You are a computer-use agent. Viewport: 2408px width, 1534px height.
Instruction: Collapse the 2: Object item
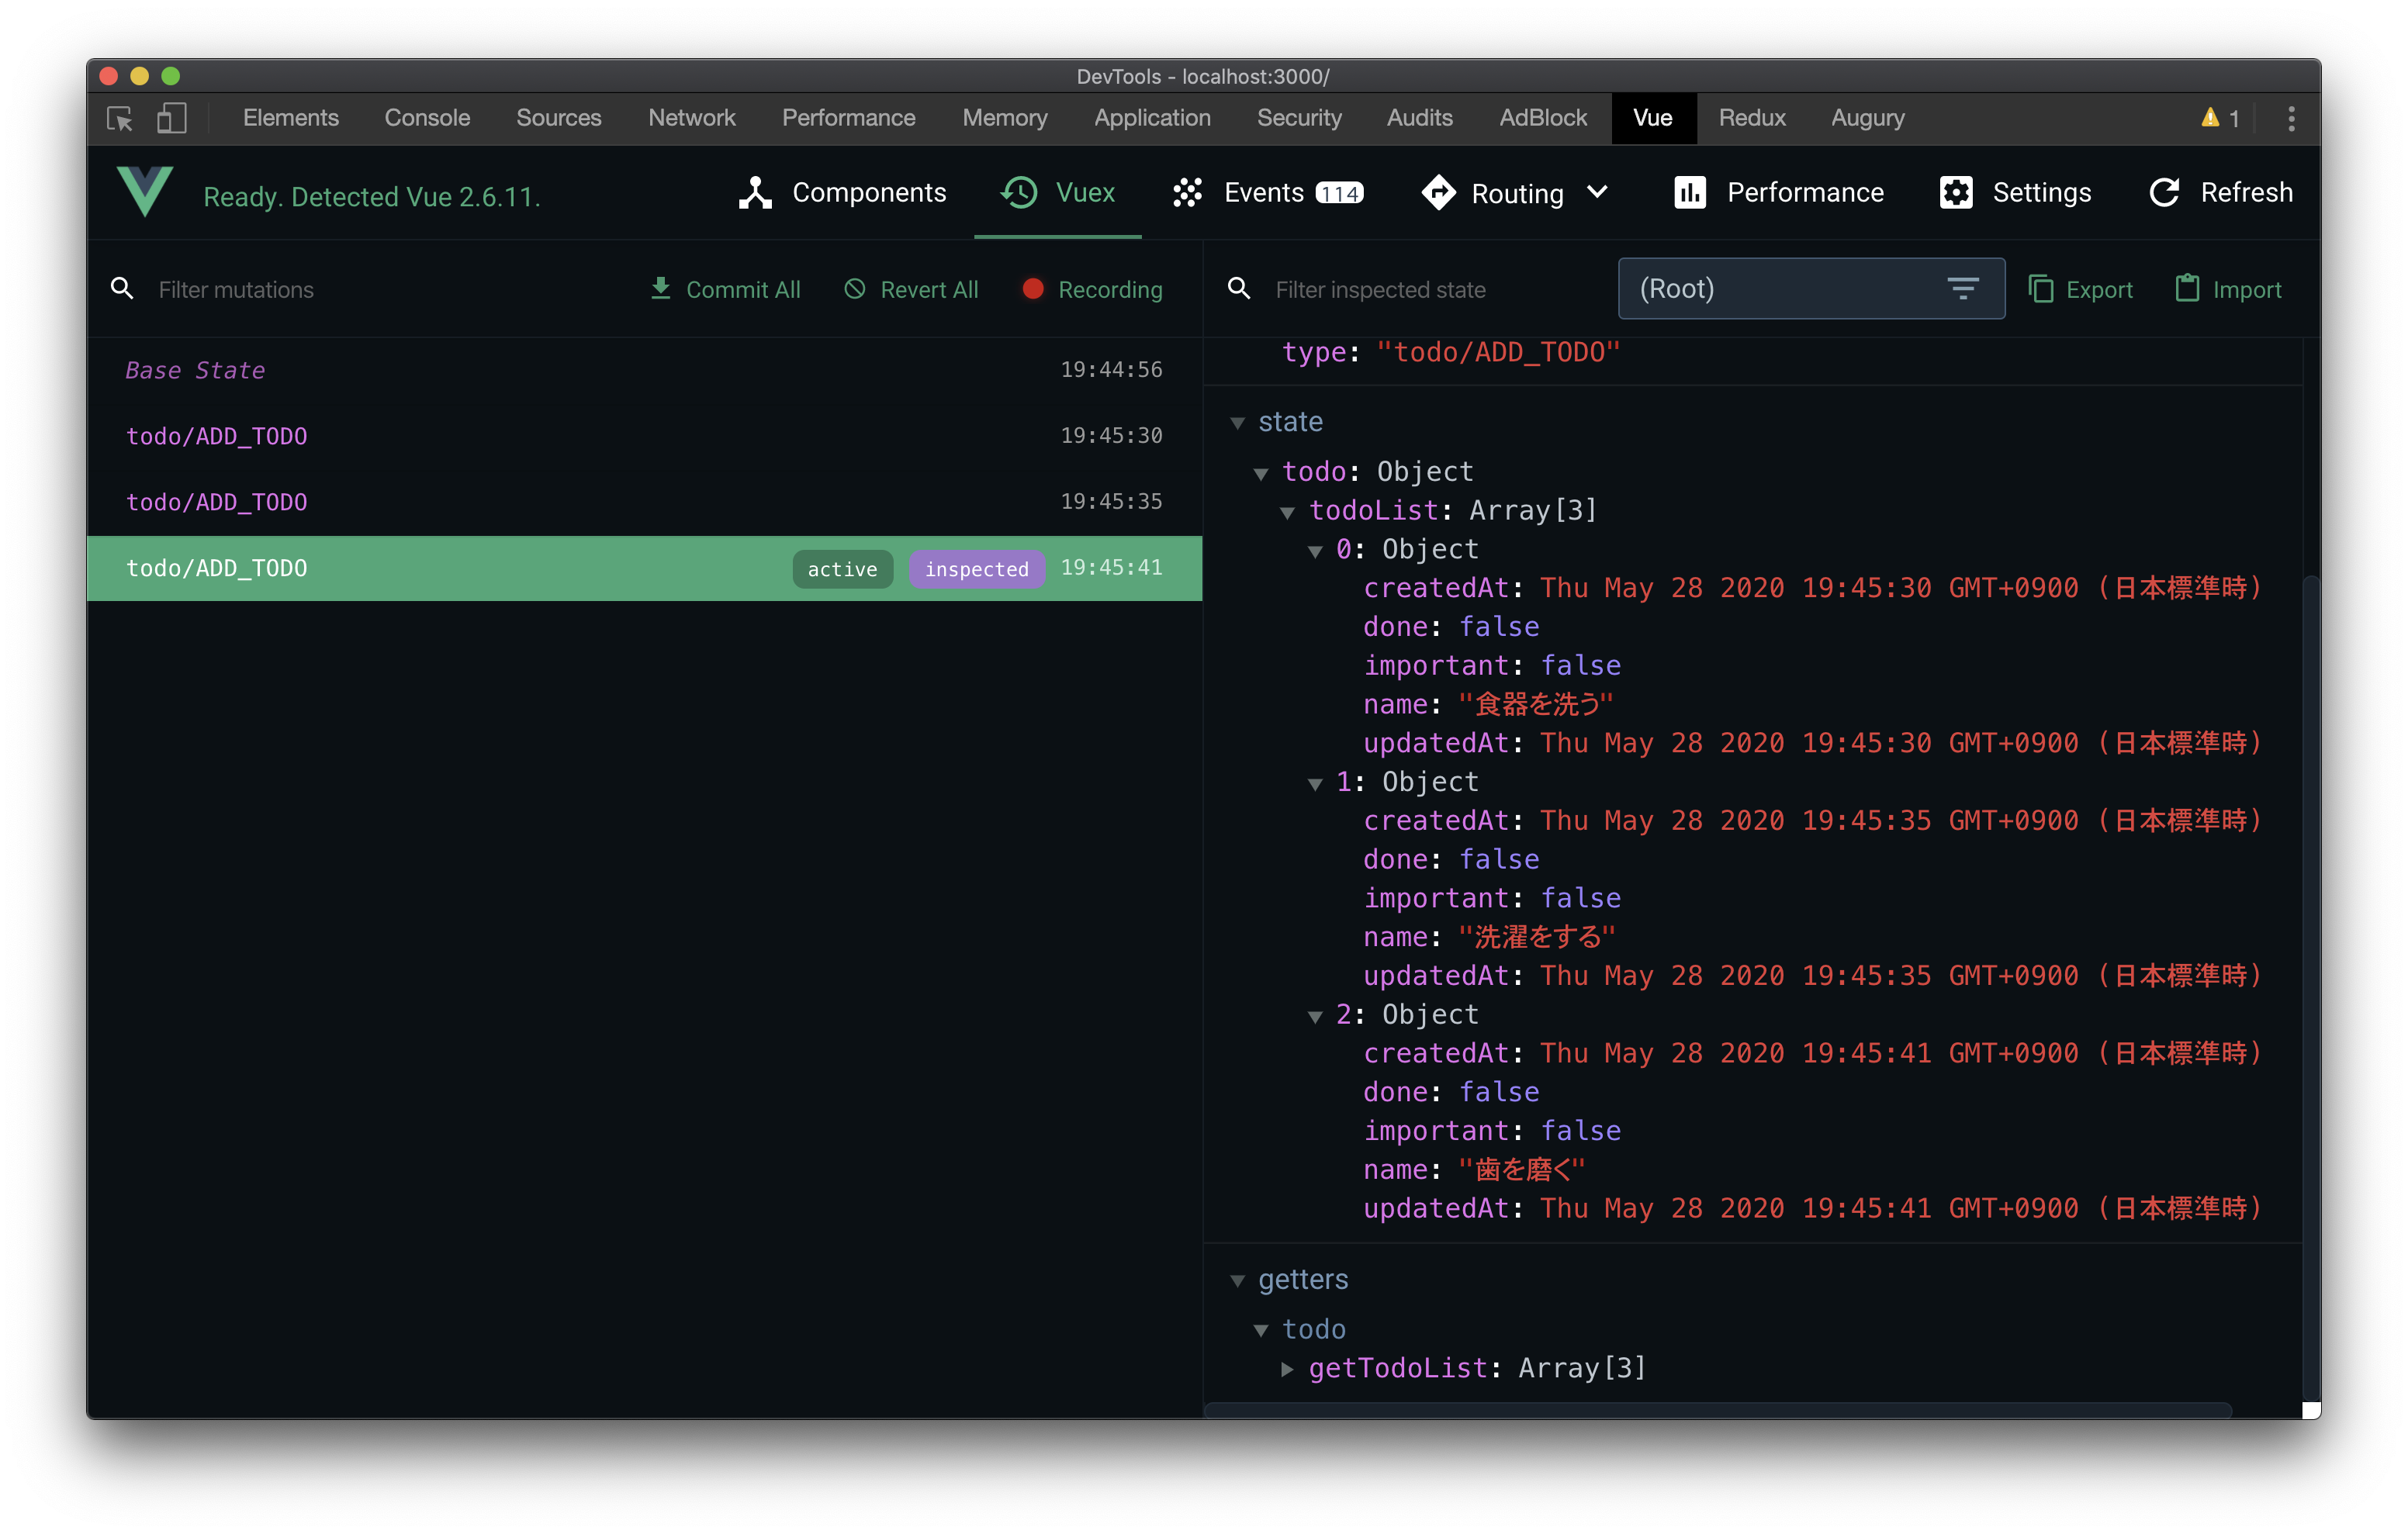pyautogui.click(x=1315, y=1017)
